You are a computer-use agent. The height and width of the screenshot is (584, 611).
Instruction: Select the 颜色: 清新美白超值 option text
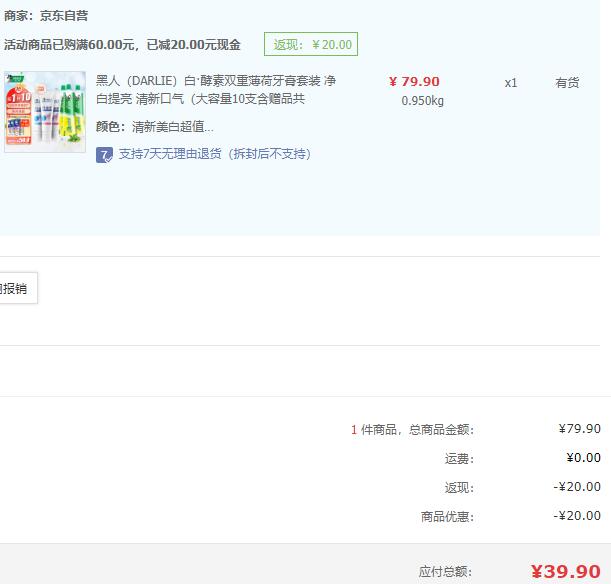pyautogui.click(x=155, y=127)
